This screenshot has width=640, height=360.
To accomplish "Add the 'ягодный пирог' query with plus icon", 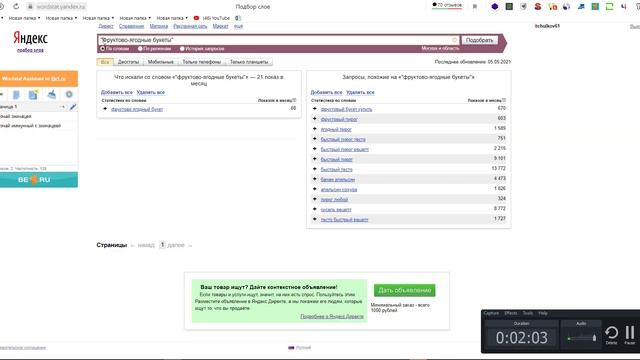I will click(315, 129).
